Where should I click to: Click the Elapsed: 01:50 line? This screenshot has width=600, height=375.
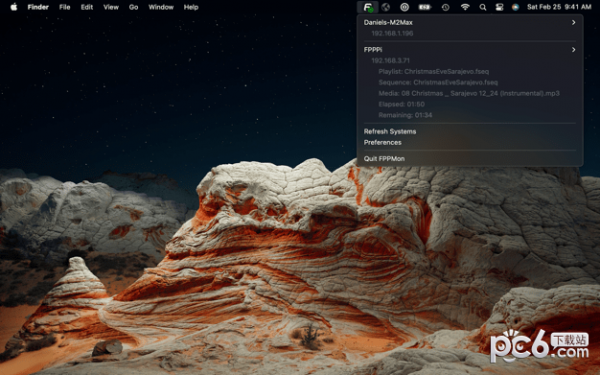(x=401, y=104)
